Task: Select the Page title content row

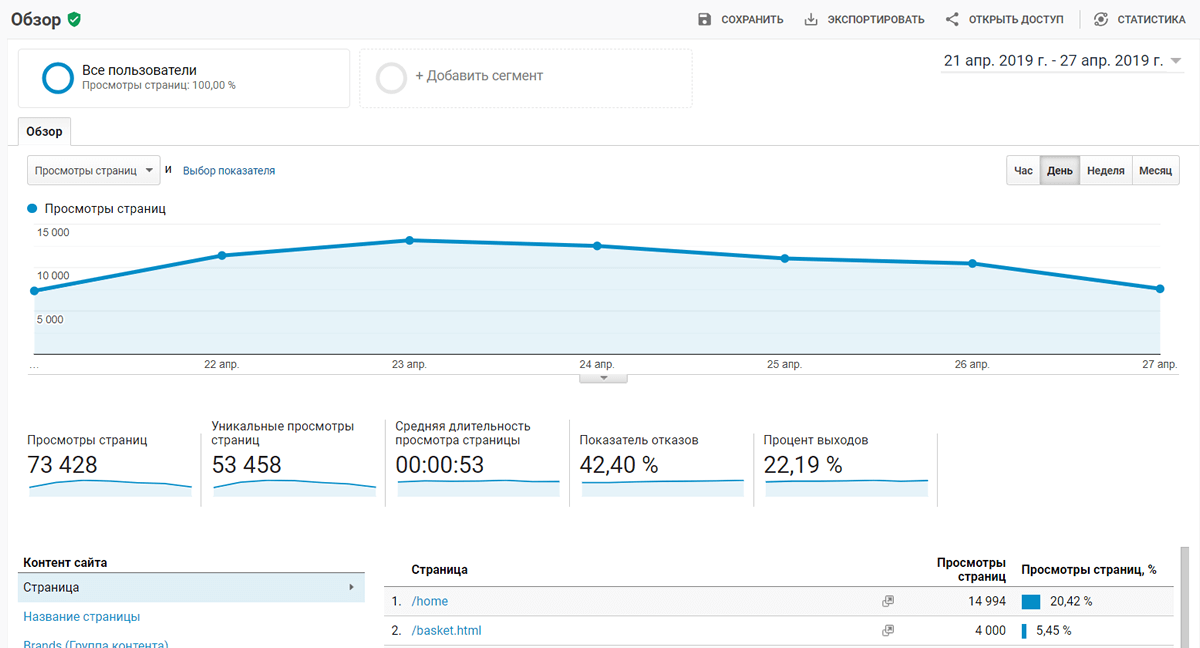Action: point(82,617)
